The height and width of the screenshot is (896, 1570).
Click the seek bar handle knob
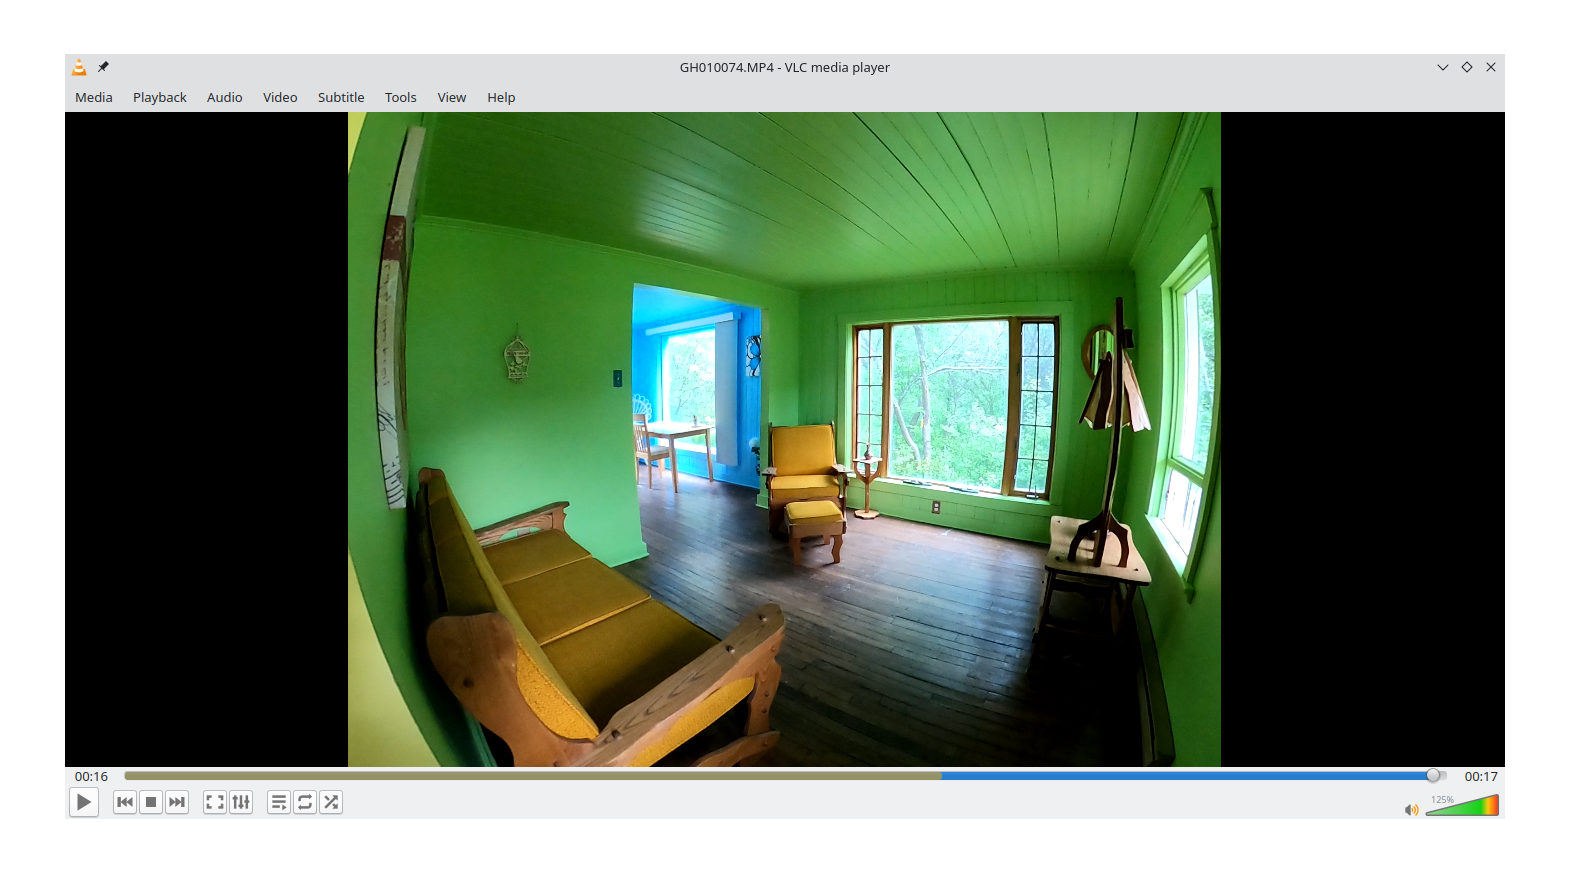click(x=1433, y=776)
